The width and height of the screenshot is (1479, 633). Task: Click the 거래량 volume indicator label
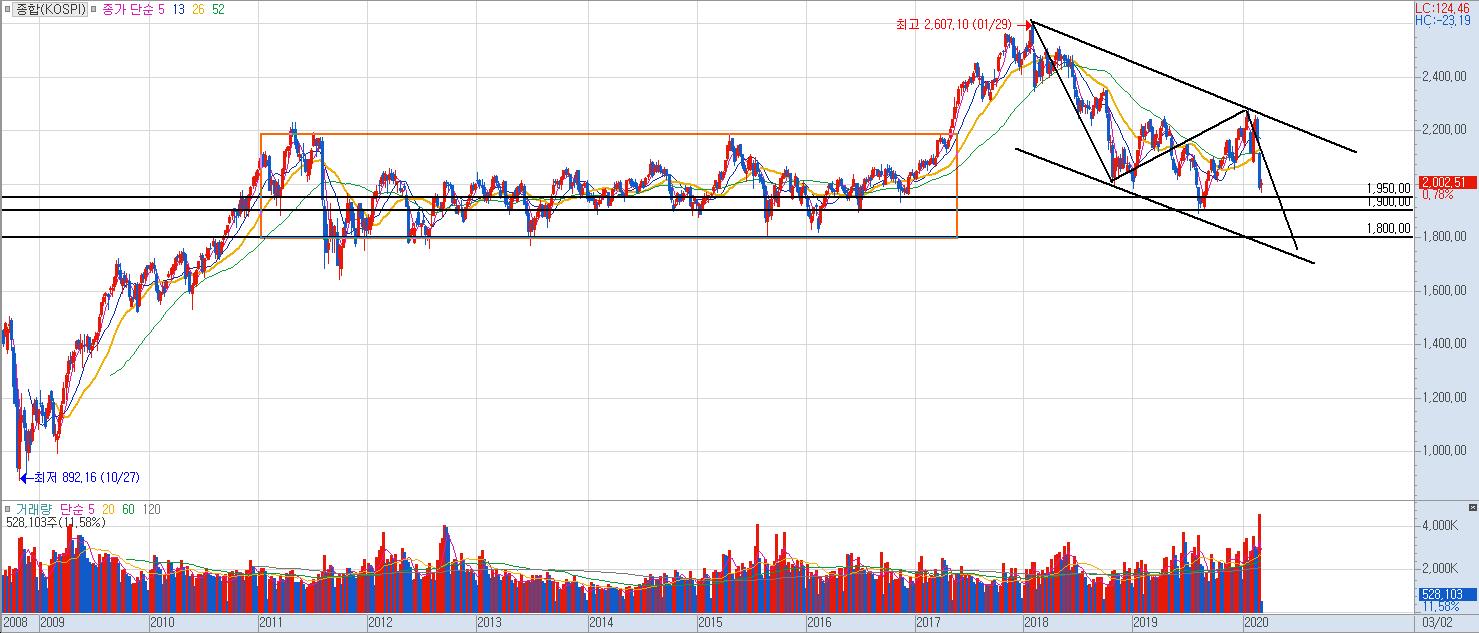[x=35, y=510]
